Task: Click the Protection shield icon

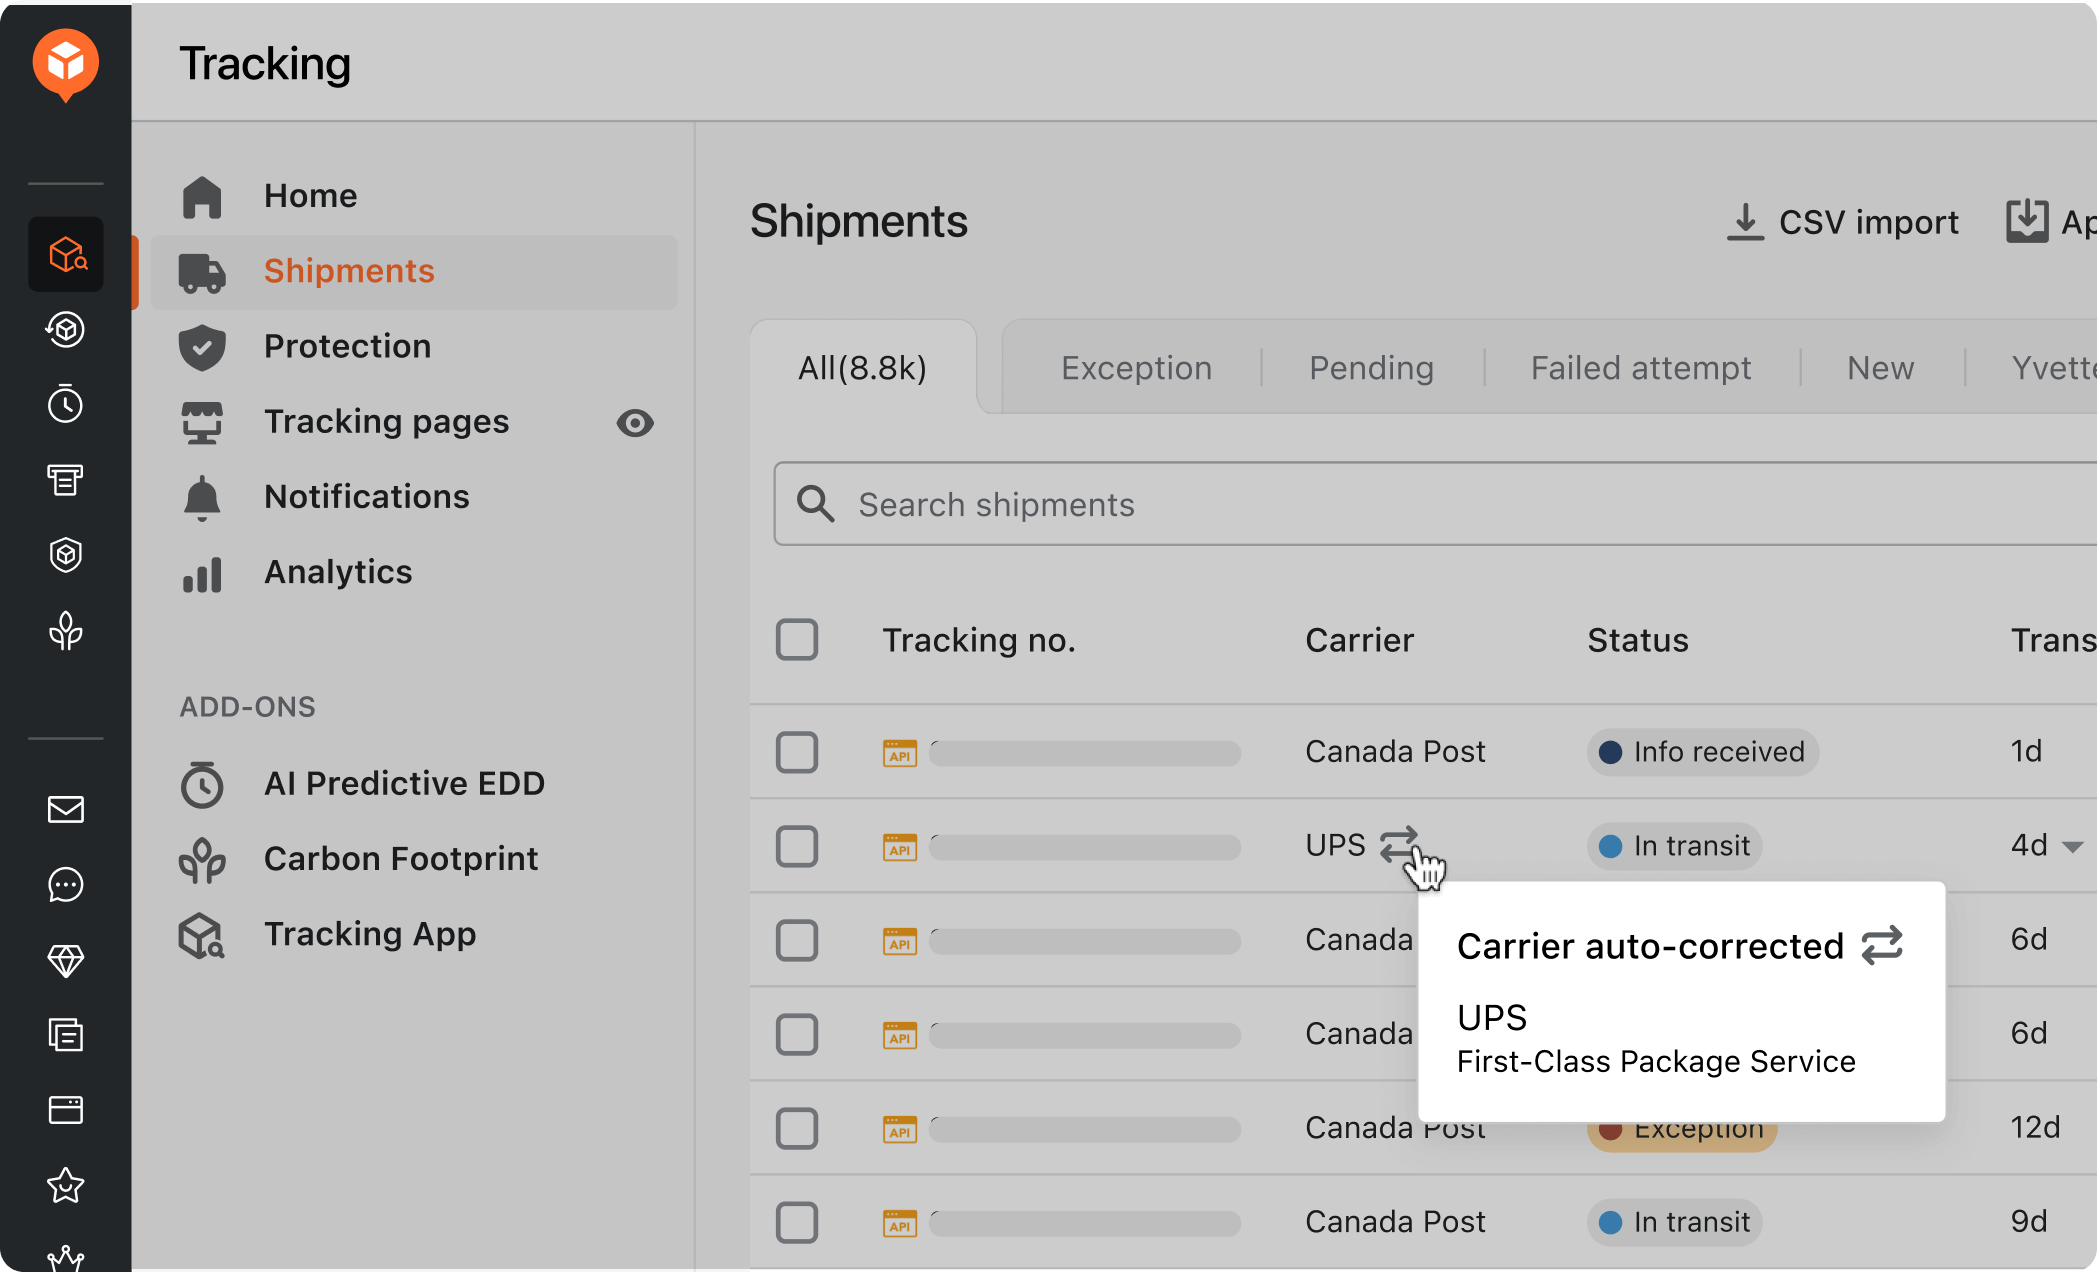Action: 202,347
